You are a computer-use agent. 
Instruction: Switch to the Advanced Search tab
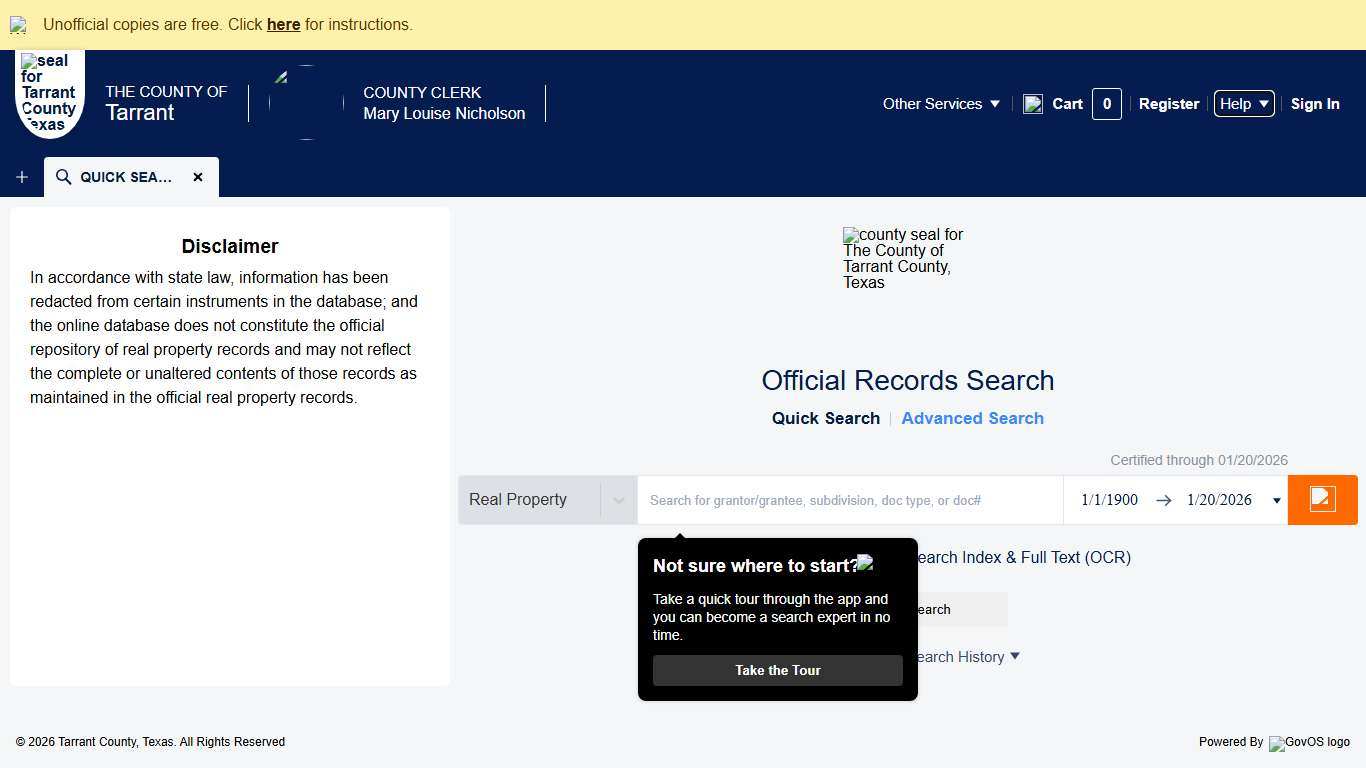[x=972, y=418]
